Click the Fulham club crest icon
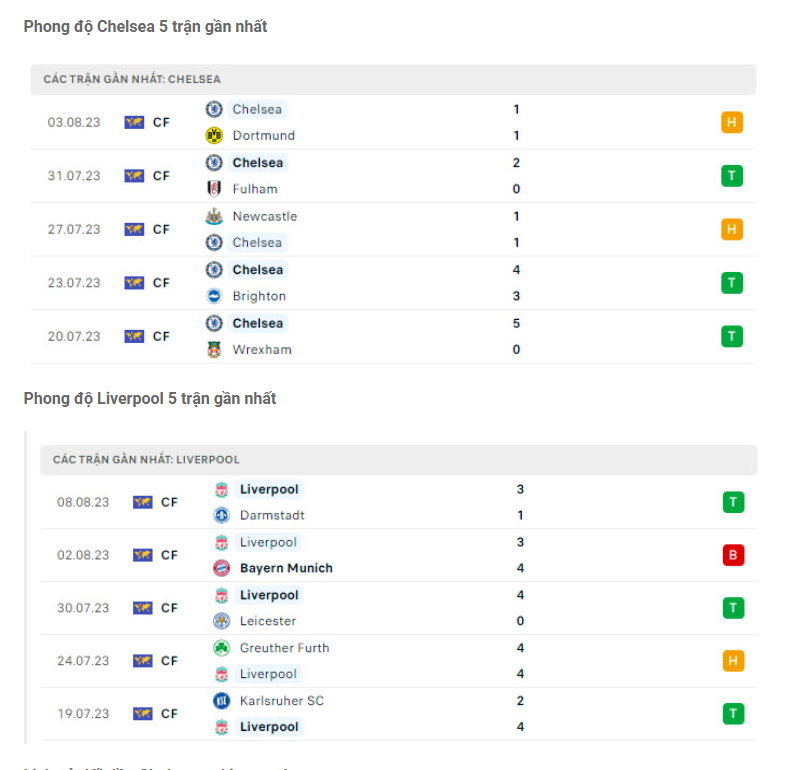Viewport: 786px width, 770px height. 214,189
